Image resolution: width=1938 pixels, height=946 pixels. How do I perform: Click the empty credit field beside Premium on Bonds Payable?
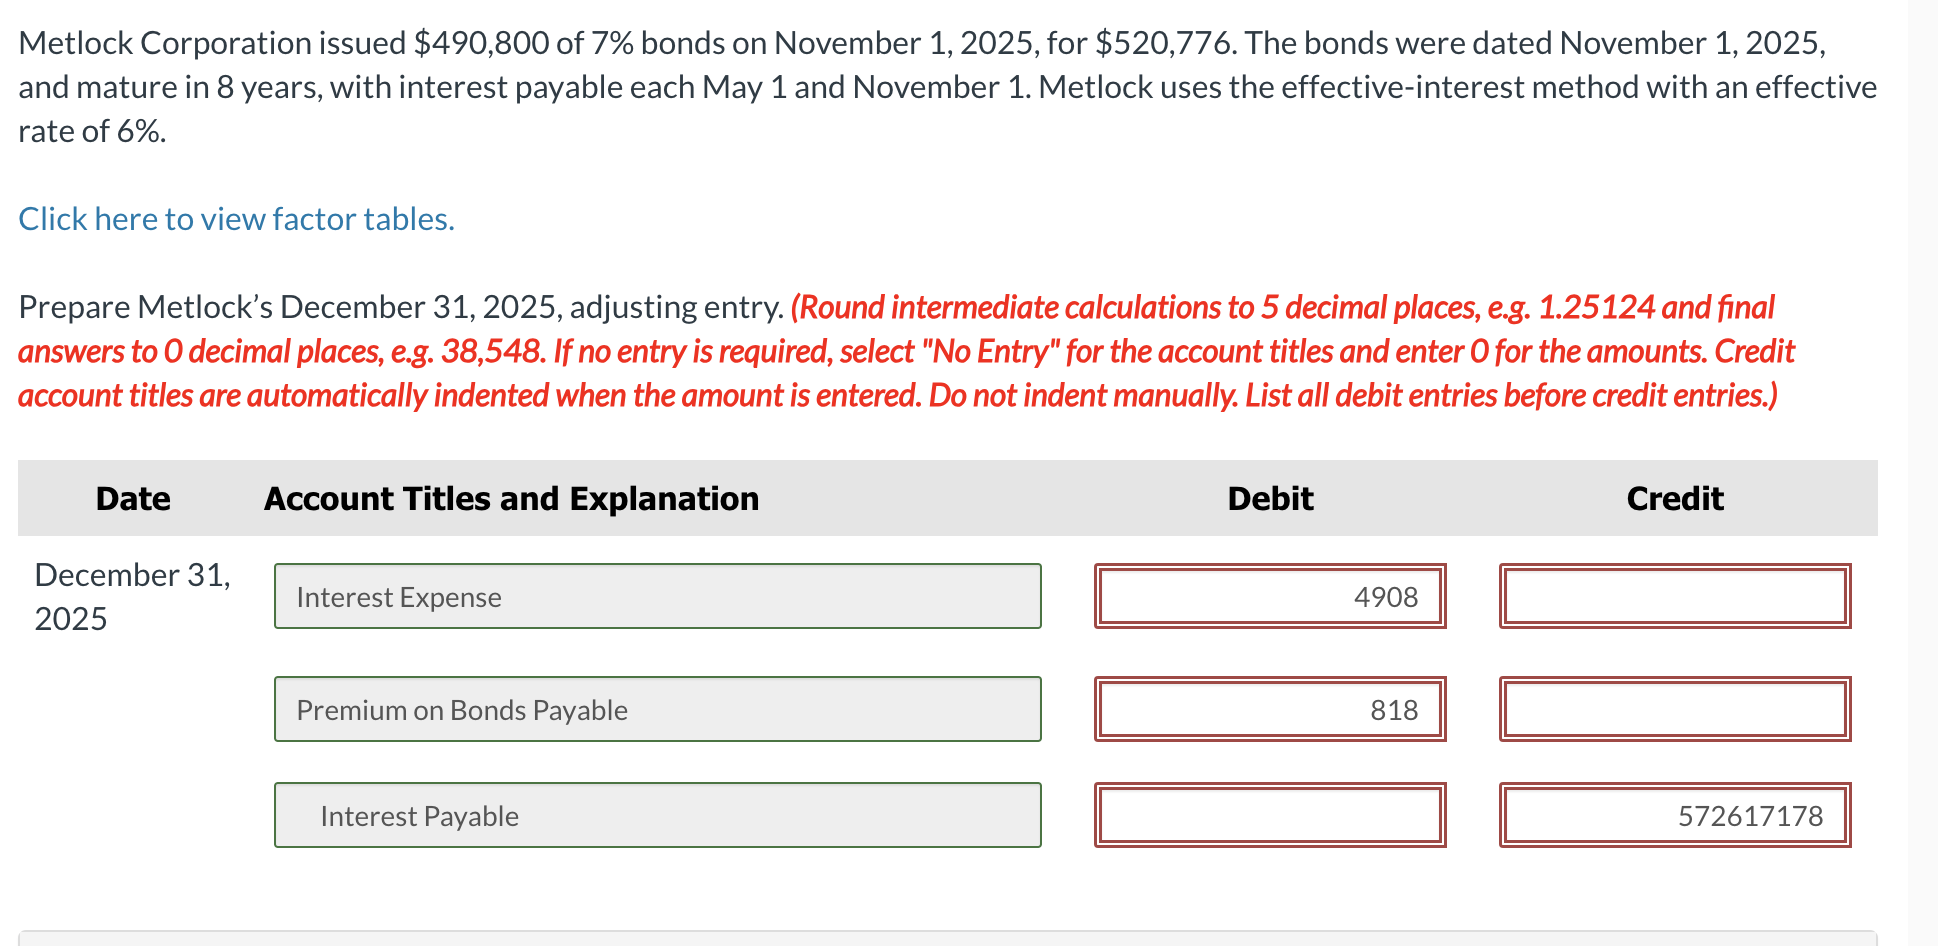coord(1674,709)
